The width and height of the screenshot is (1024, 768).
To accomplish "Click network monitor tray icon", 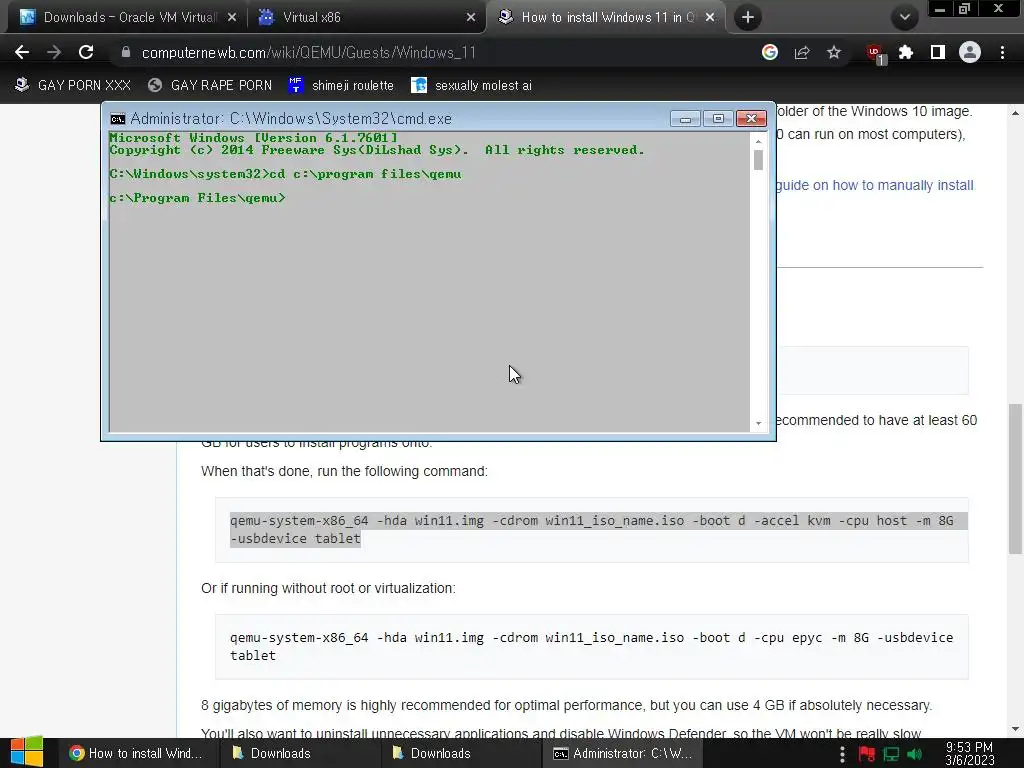I will (891, 754).
